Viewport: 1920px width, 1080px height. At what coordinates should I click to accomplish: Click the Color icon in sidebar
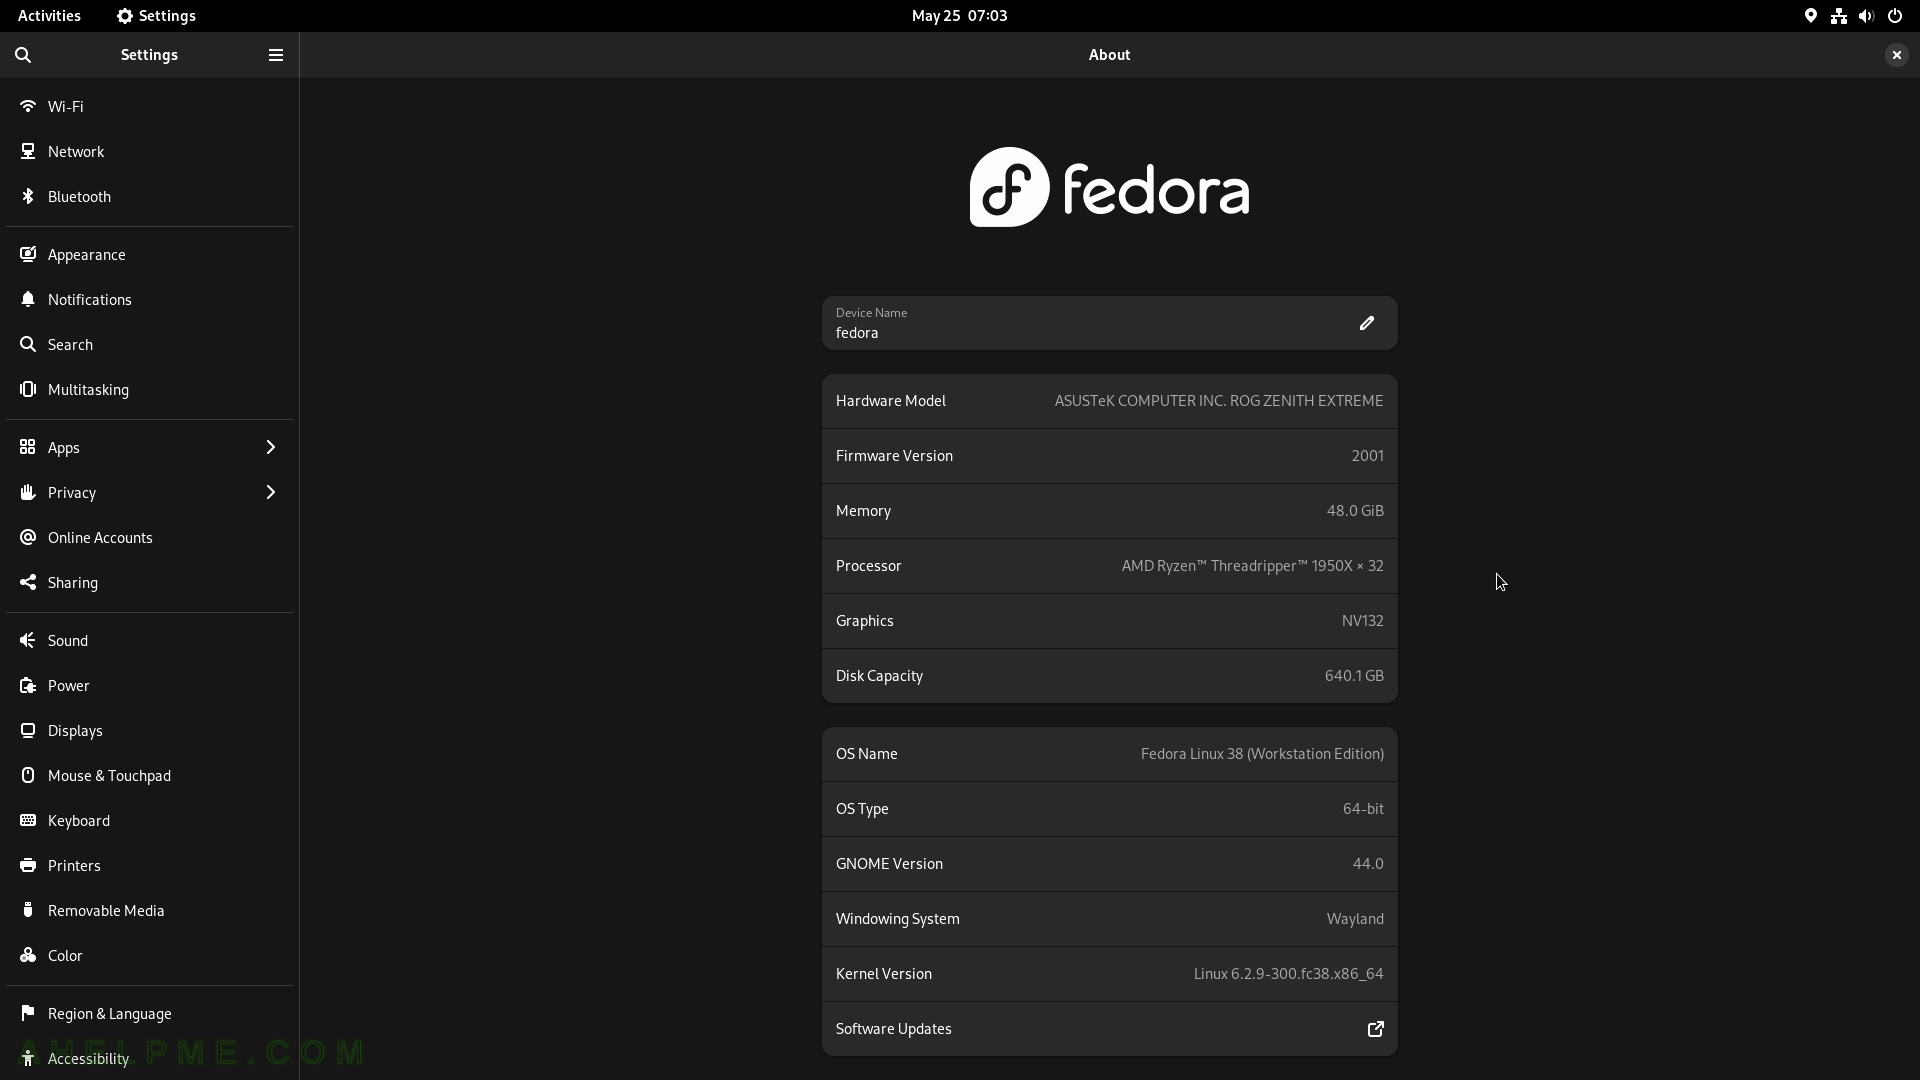pos(28,955)
